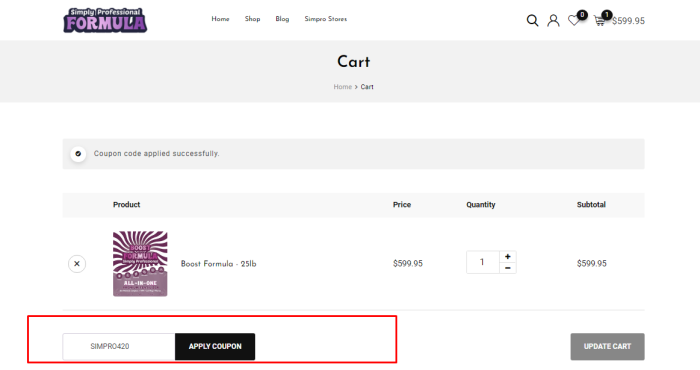
Task: Click the Cart breadcrumb text
Action: (367, 87)
